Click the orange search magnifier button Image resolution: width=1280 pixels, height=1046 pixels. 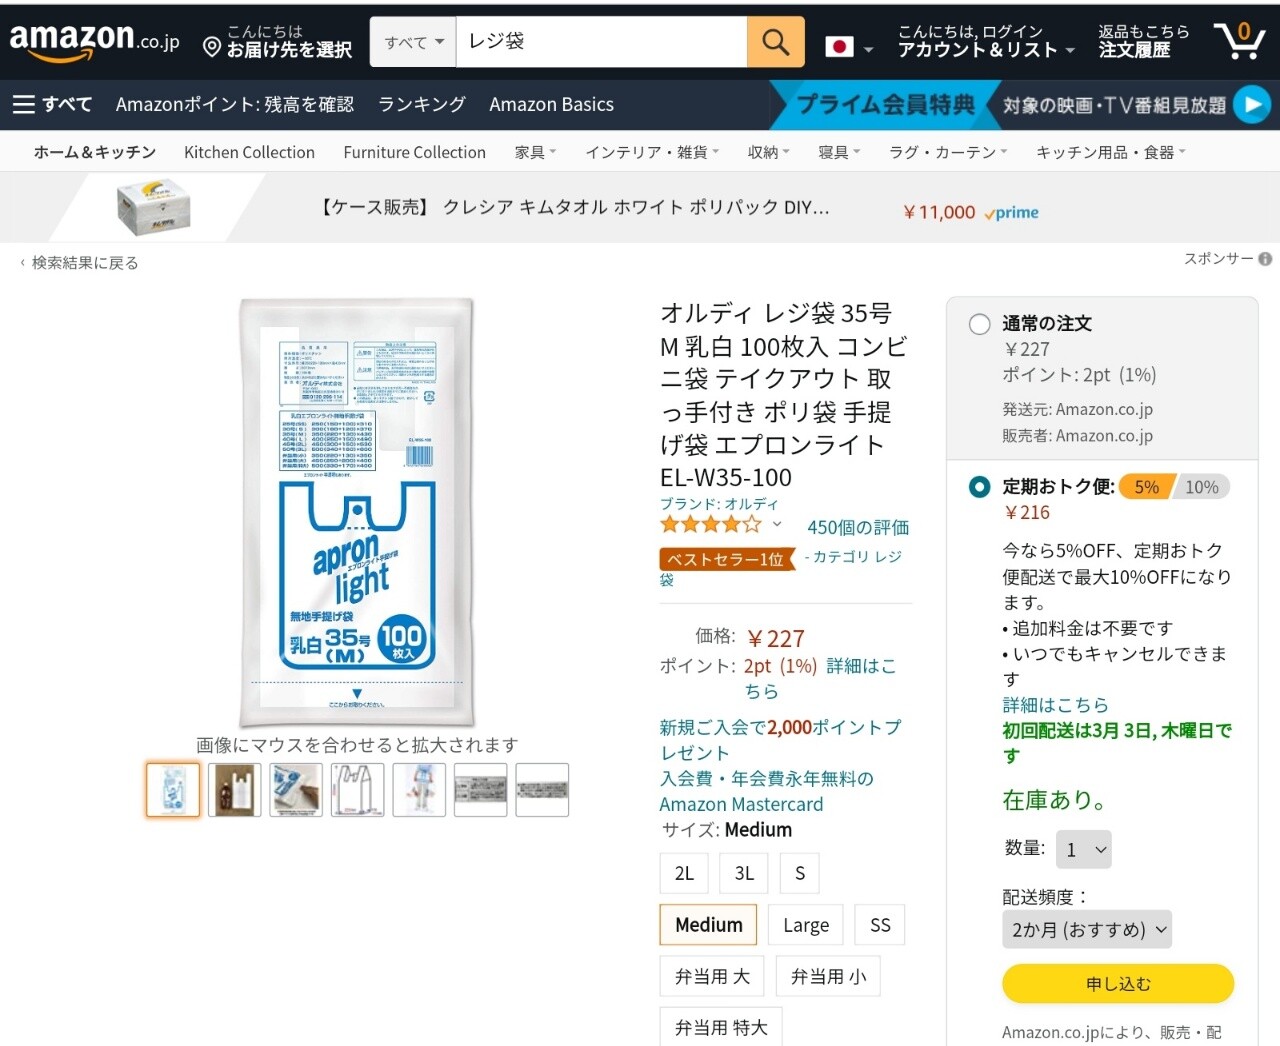(775, 42)
